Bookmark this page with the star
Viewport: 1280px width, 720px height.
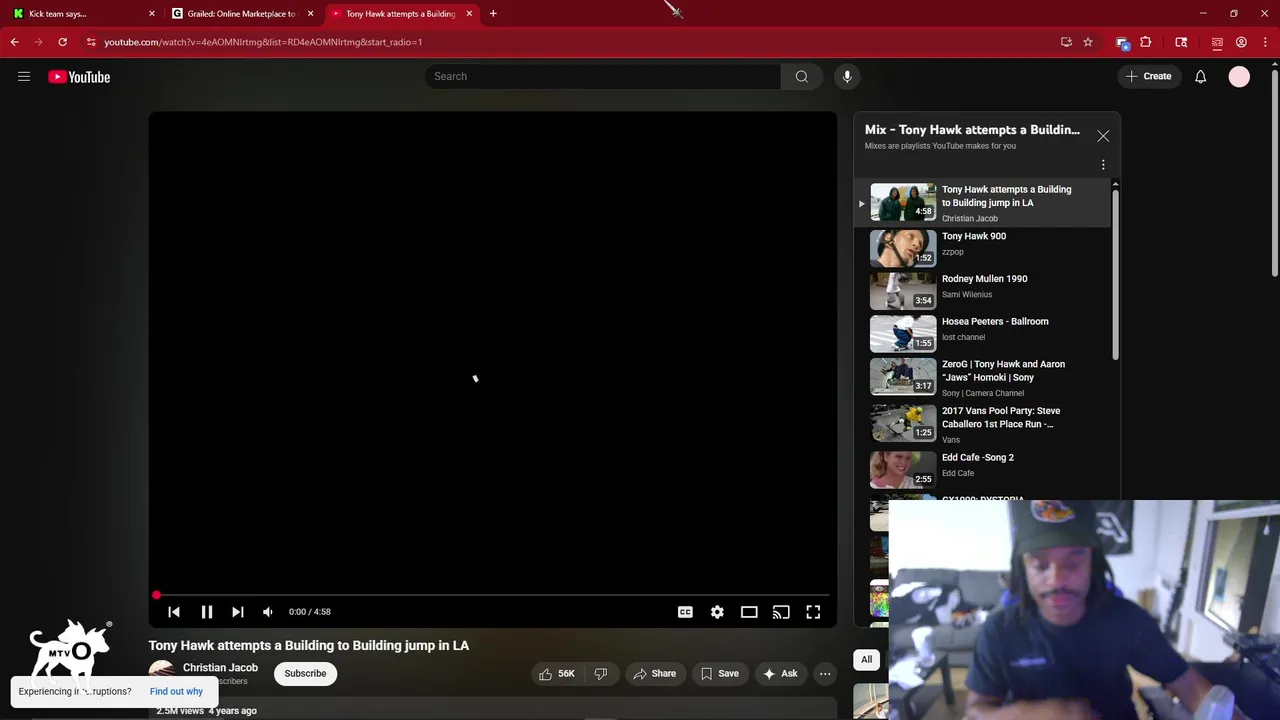(x=1088, y=42)
